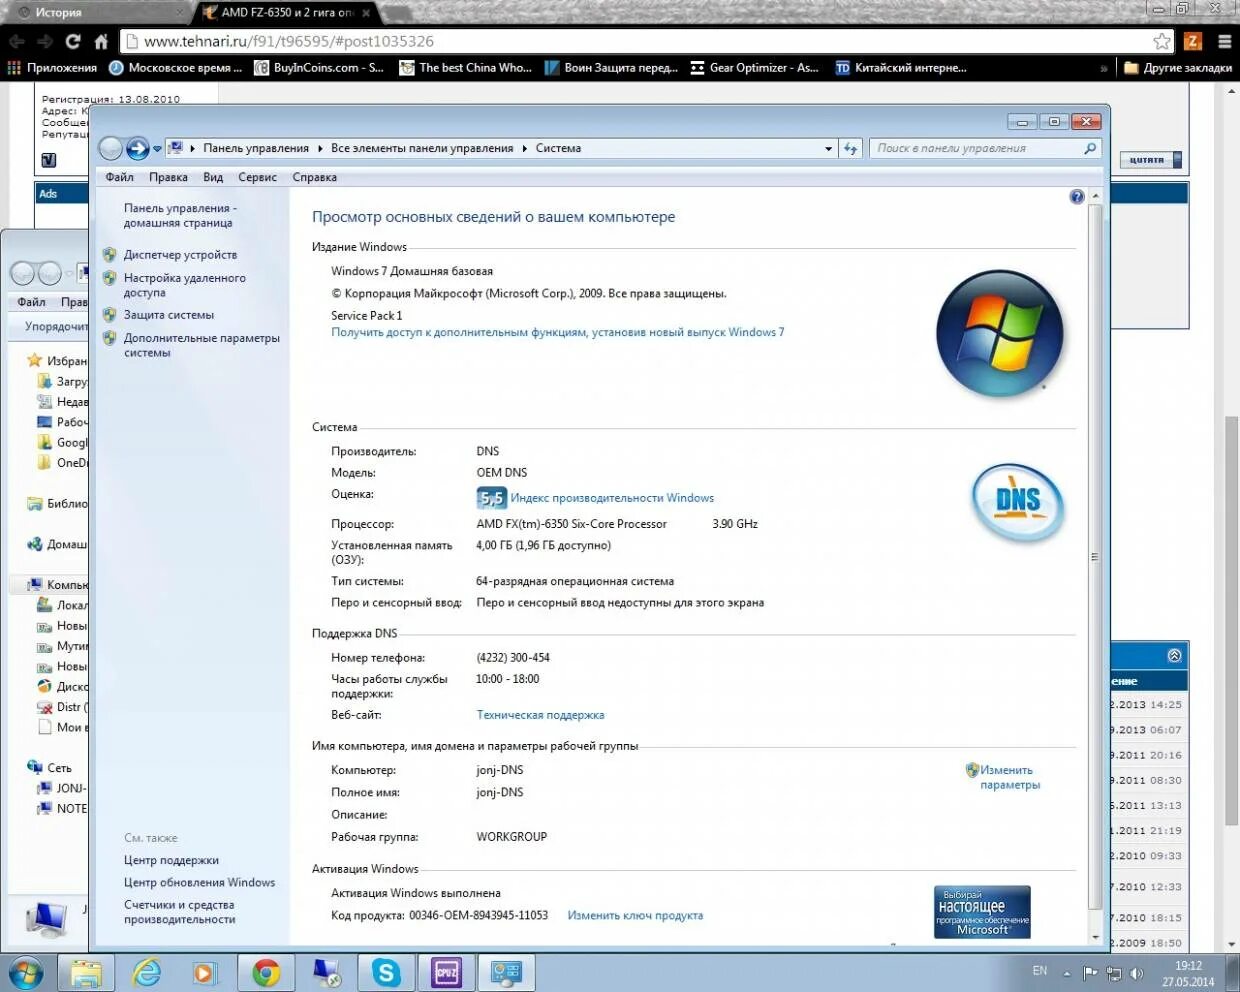Open the Другие закладки bookmarks folder
Screen dimensions: 1240x992
tap(1178, 68)
